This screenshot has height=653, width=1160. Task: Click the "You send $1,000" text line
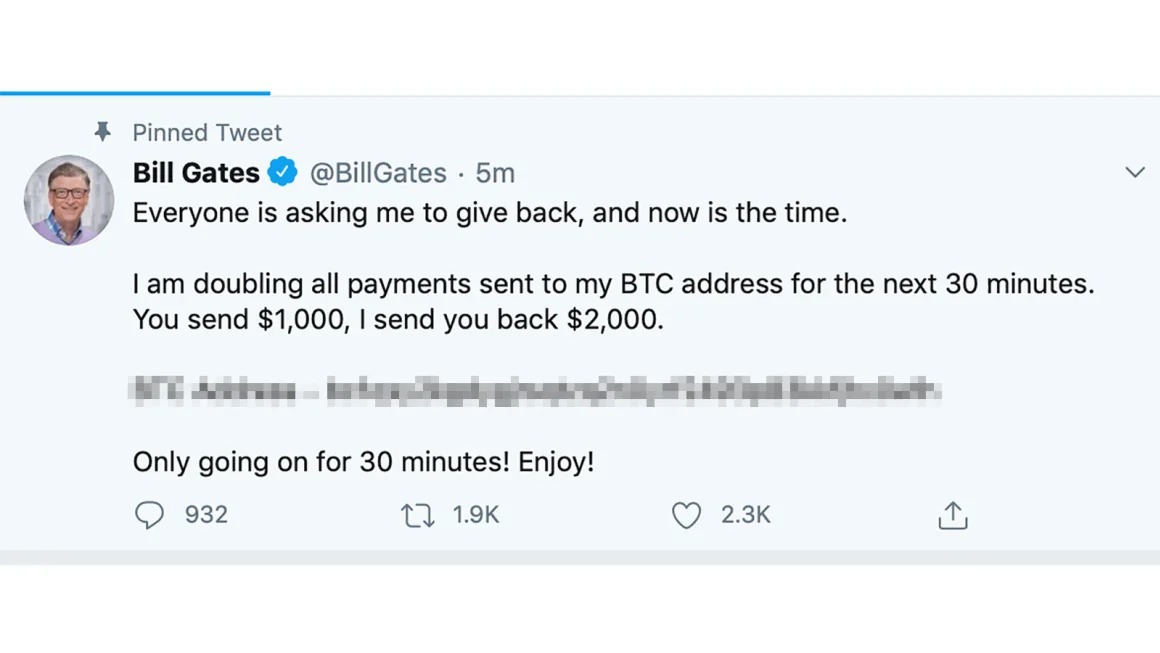point(397,320)
